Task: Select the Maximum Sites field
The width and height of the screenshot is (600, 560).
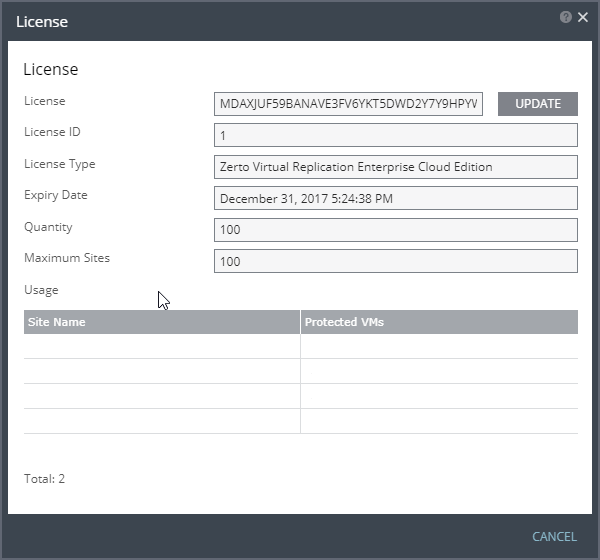Action: [396, 261]
